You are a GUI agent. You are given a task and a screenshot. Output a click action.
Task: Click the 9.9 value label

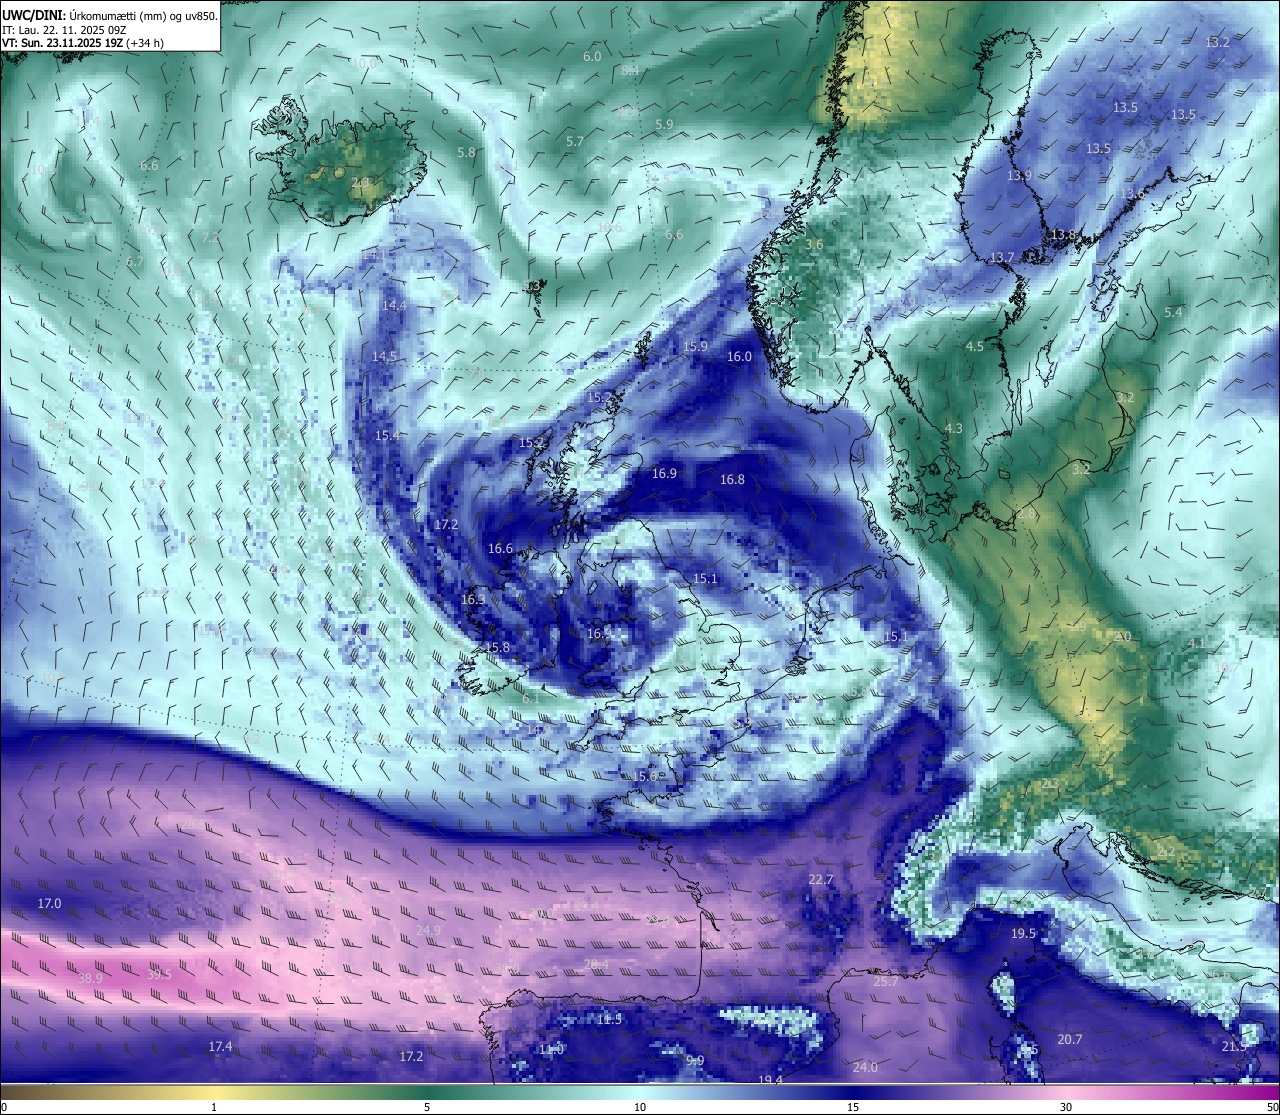pyautogui.click(x=696, y=1060)
